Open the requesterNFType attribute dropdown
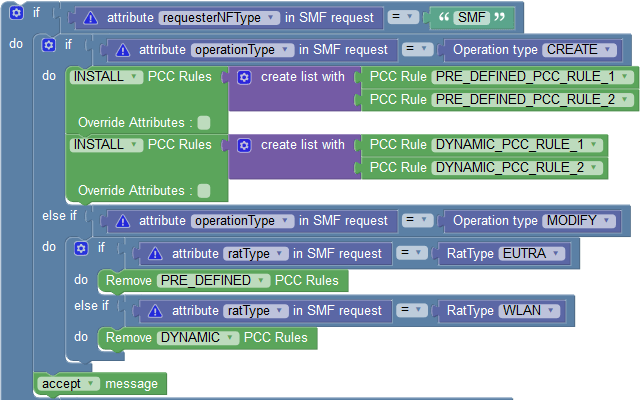The height and width of the screenshot is (400, 641). pyautogui.click(x=219, y=18)
